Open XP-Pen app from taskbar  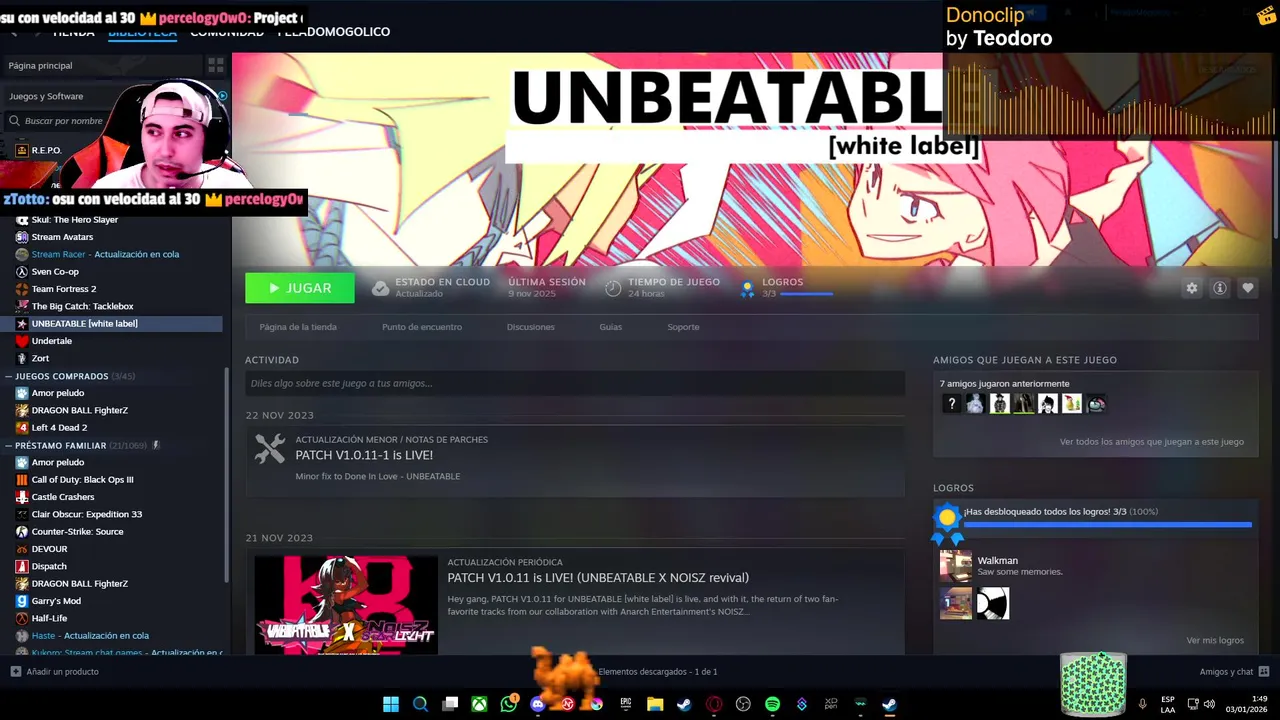click(831, 704)
